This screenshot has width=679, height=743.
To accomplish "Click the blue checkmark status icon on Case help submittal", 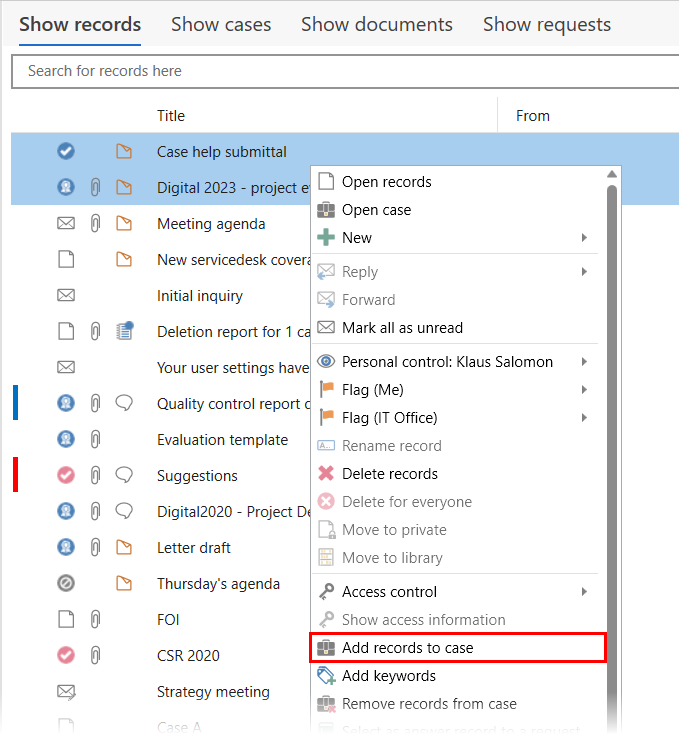I will point(66,152).
